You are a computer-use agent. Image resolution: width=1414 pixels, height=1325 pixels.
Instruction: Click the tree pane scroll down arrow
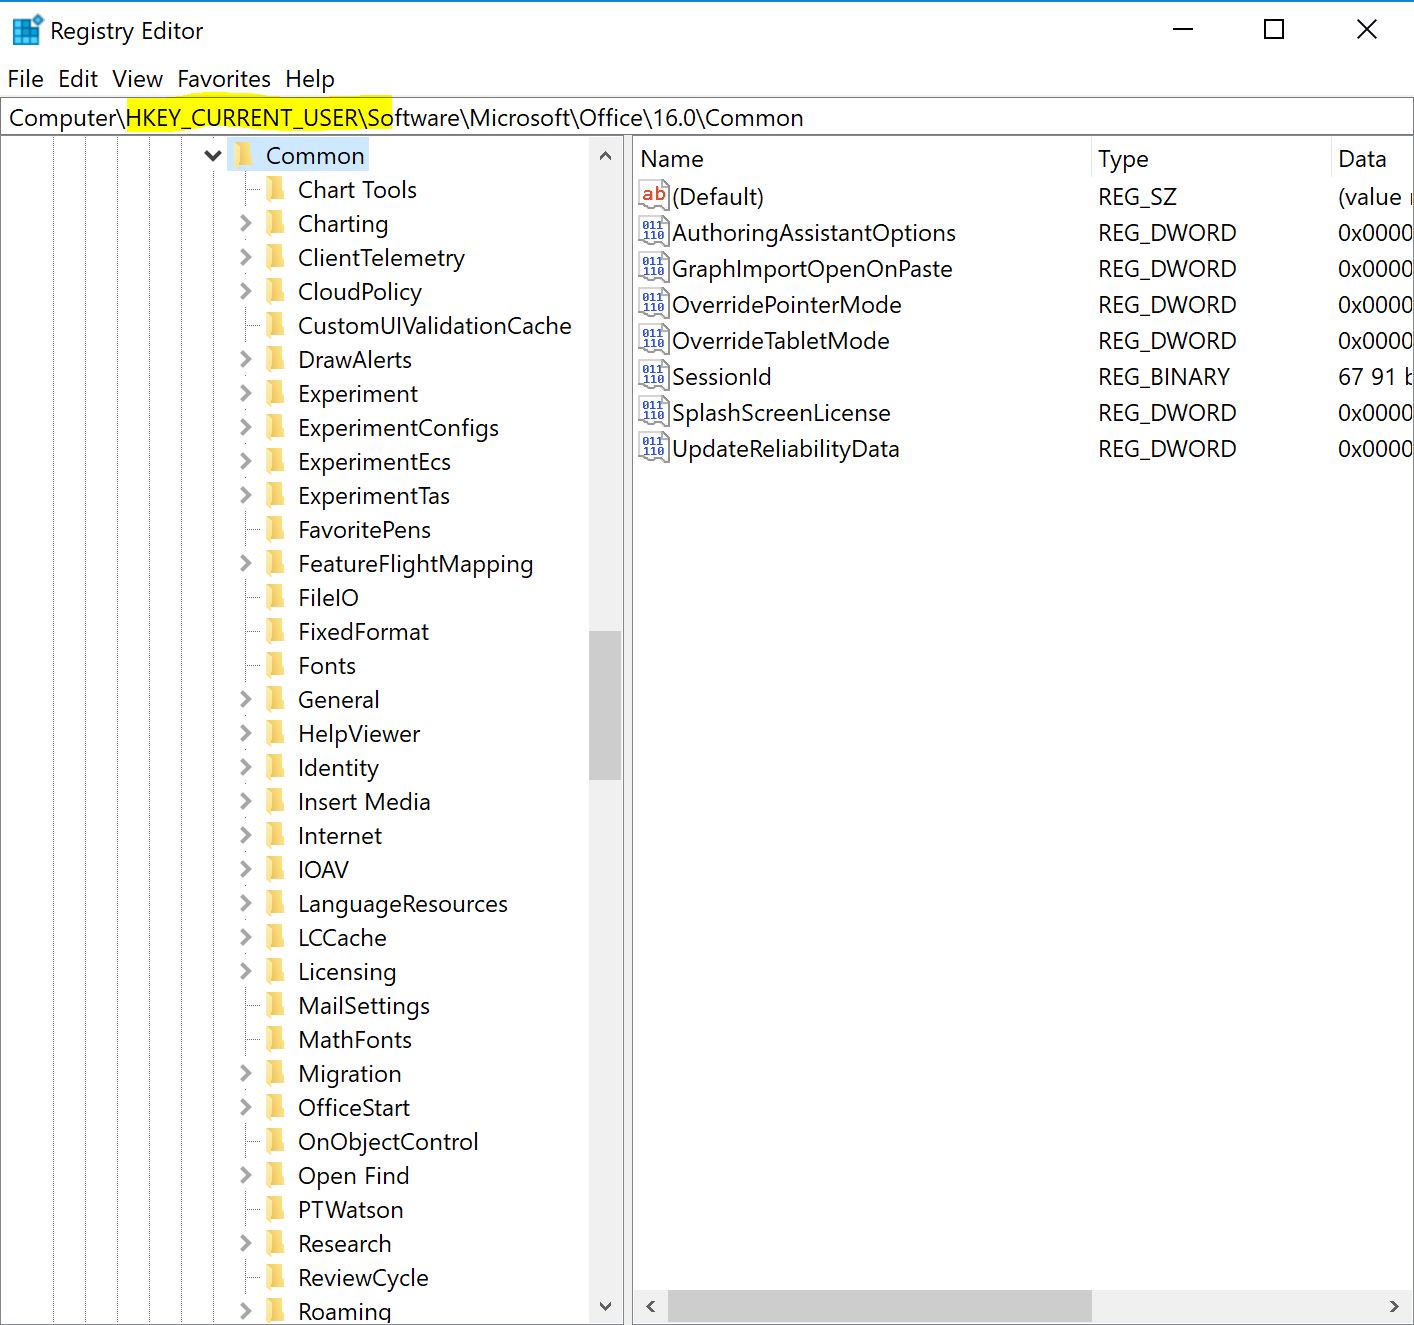pyautogui.click(x=605, y=1306)
